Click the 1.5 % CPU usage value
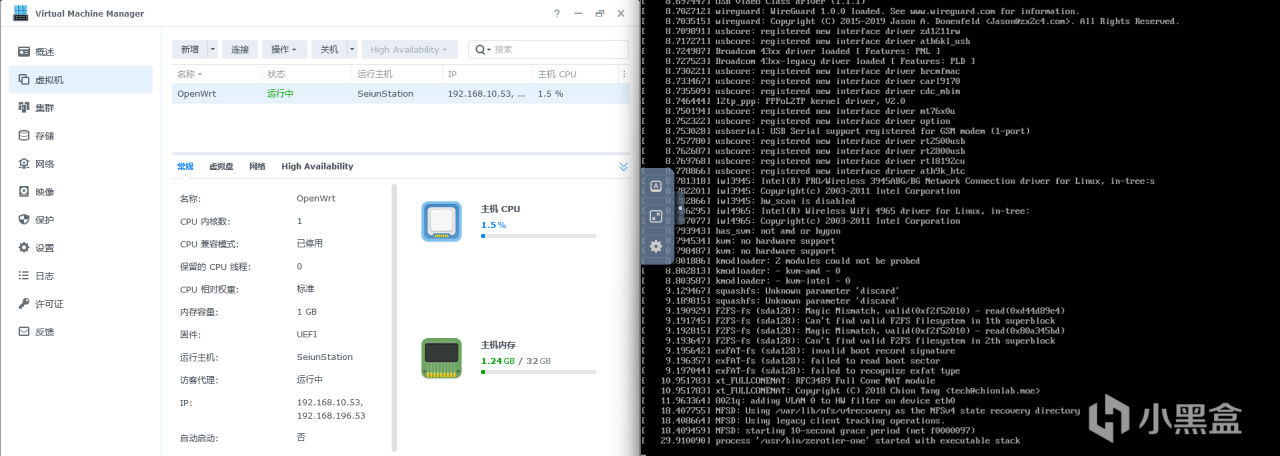The height and width of the screenshot is (456, 1280). 493,225
